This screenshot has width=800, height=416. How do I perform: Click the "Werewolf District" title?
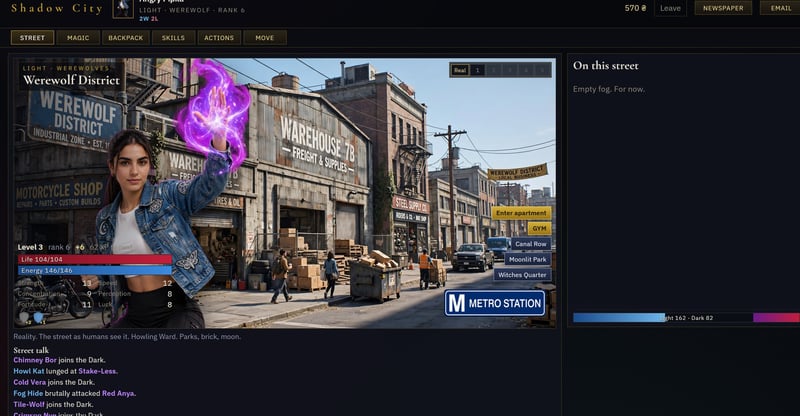[x=71, y=80]
